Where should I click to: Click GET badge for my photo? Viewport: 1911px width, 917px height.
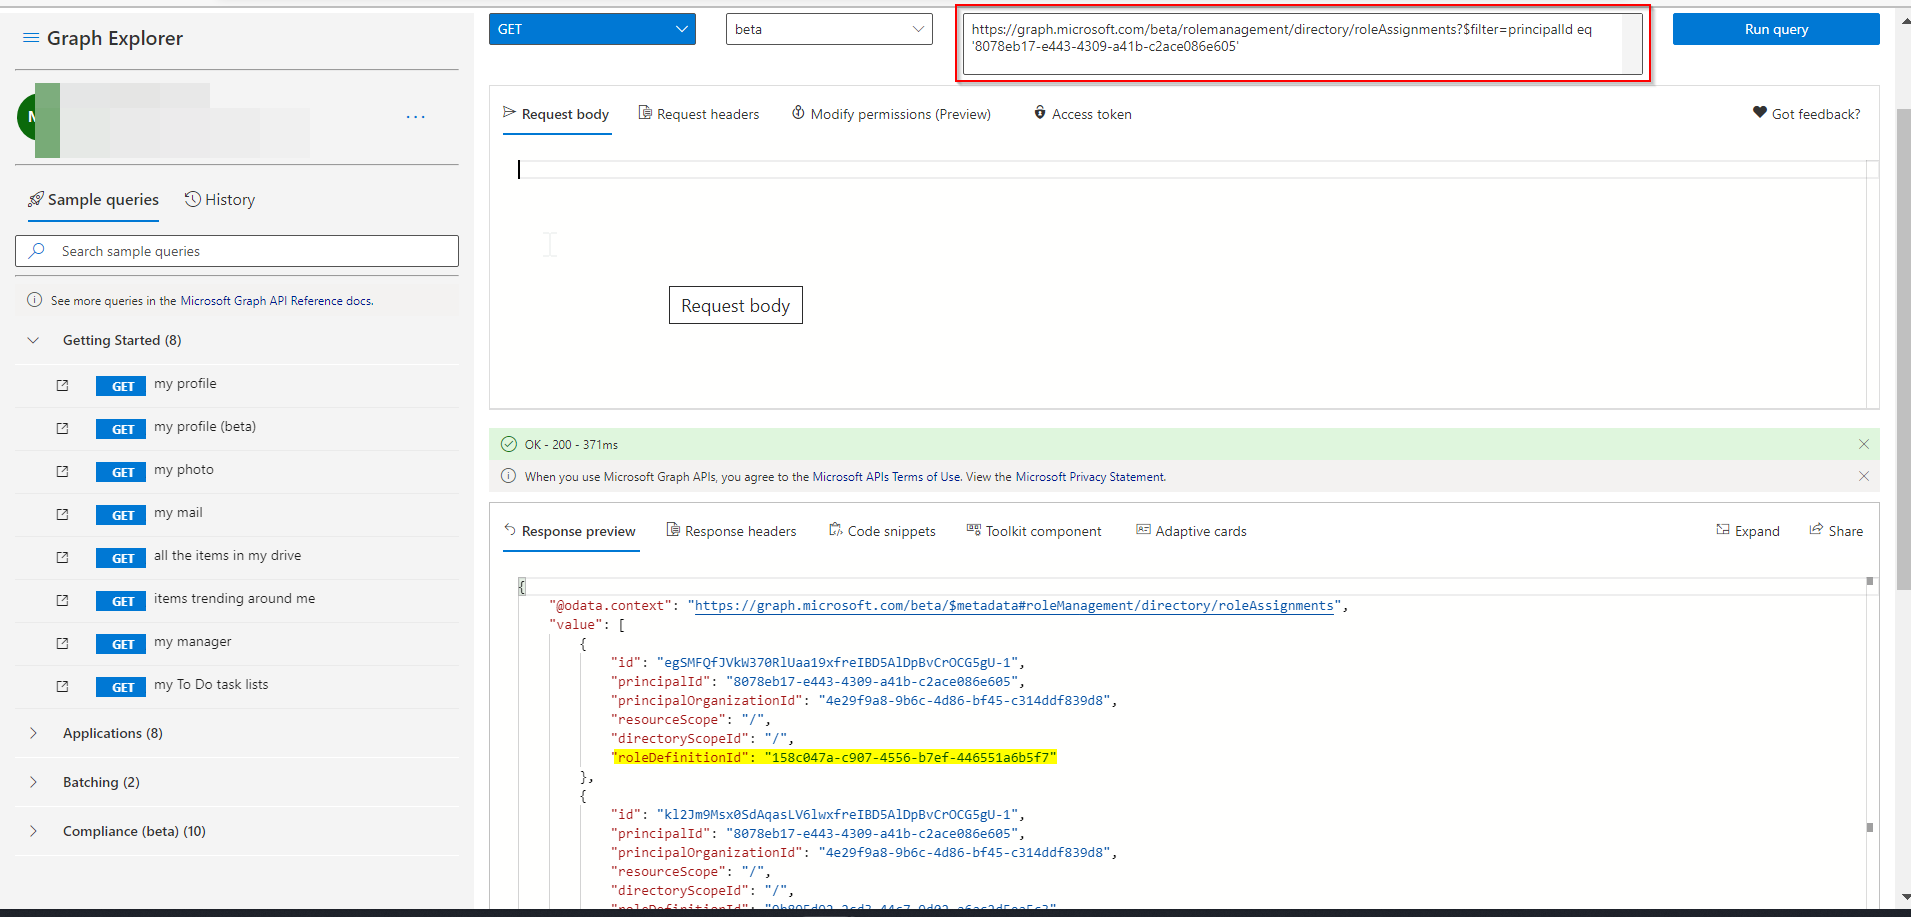pyautogui.click(x=122, y=472)
